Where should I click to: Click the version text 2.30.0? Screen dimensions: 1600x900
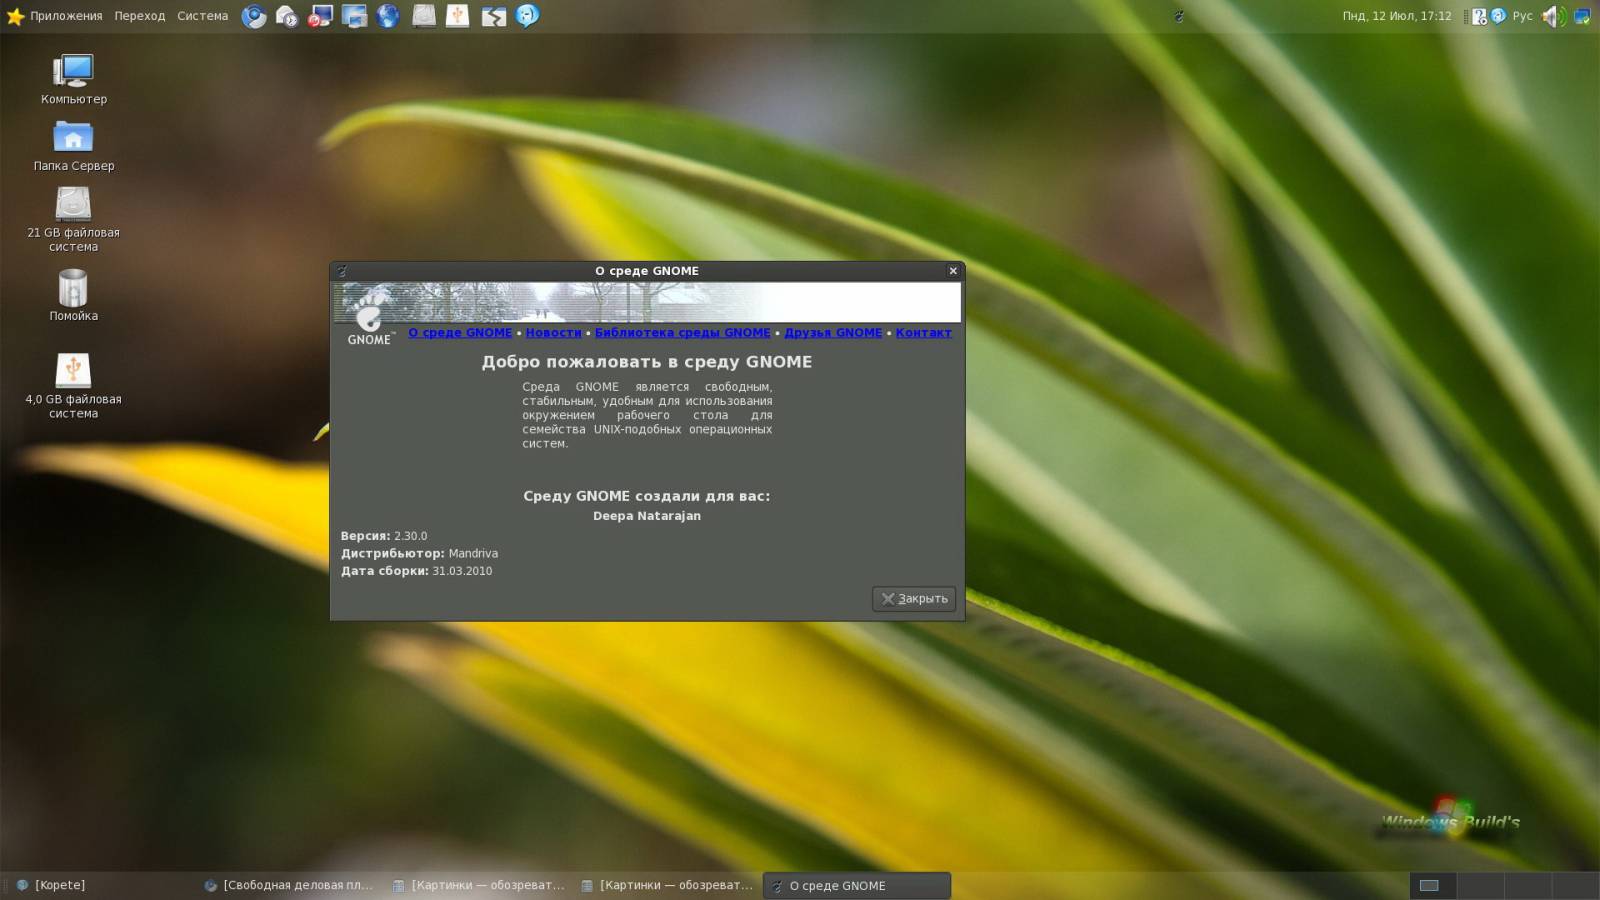click(x=410, y=536)
